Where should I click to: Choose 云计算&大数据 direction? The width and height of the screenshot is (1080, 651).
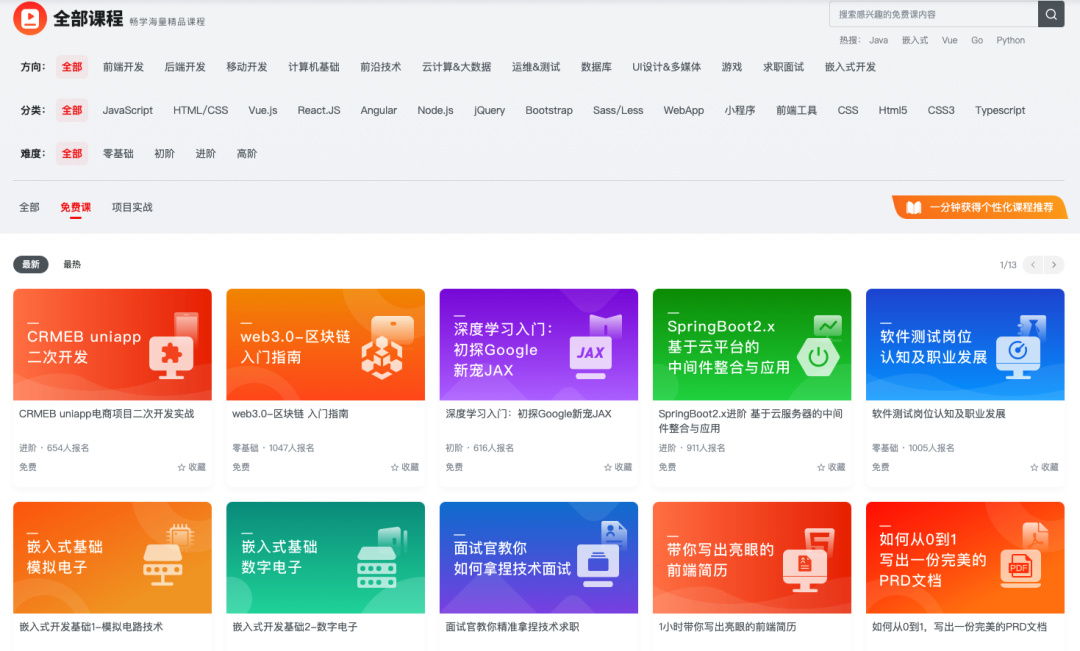pyautogui.click(x=457, y=67)
